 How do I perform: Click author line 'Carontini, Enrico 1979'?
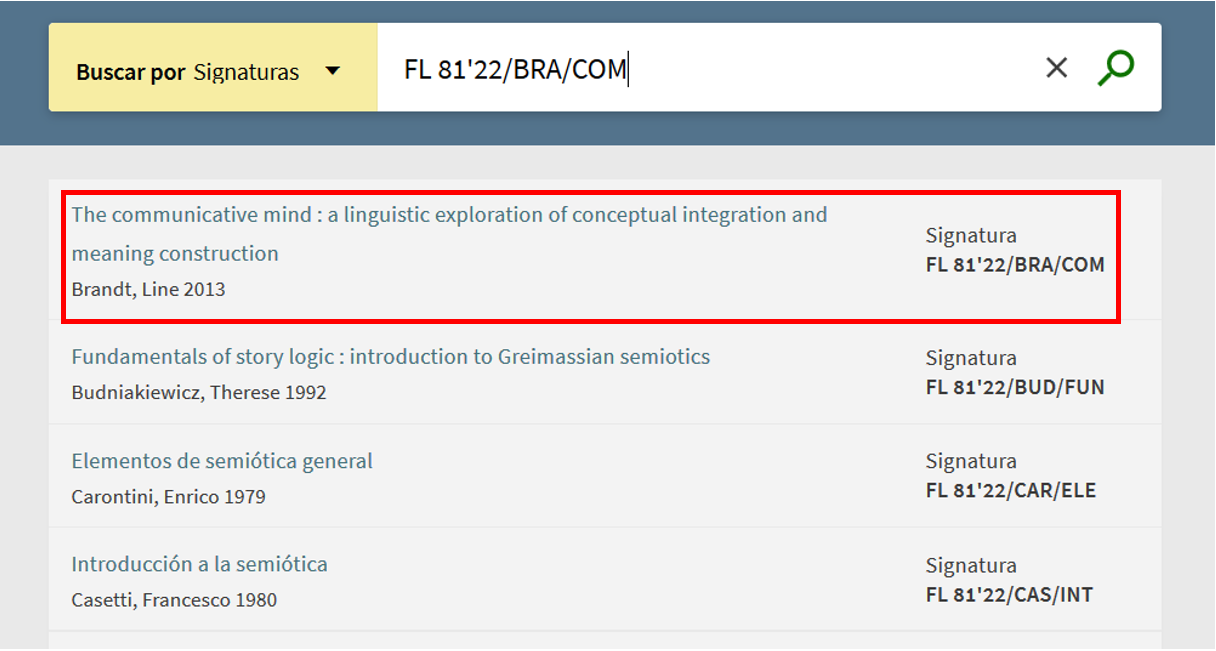point(168,497)
